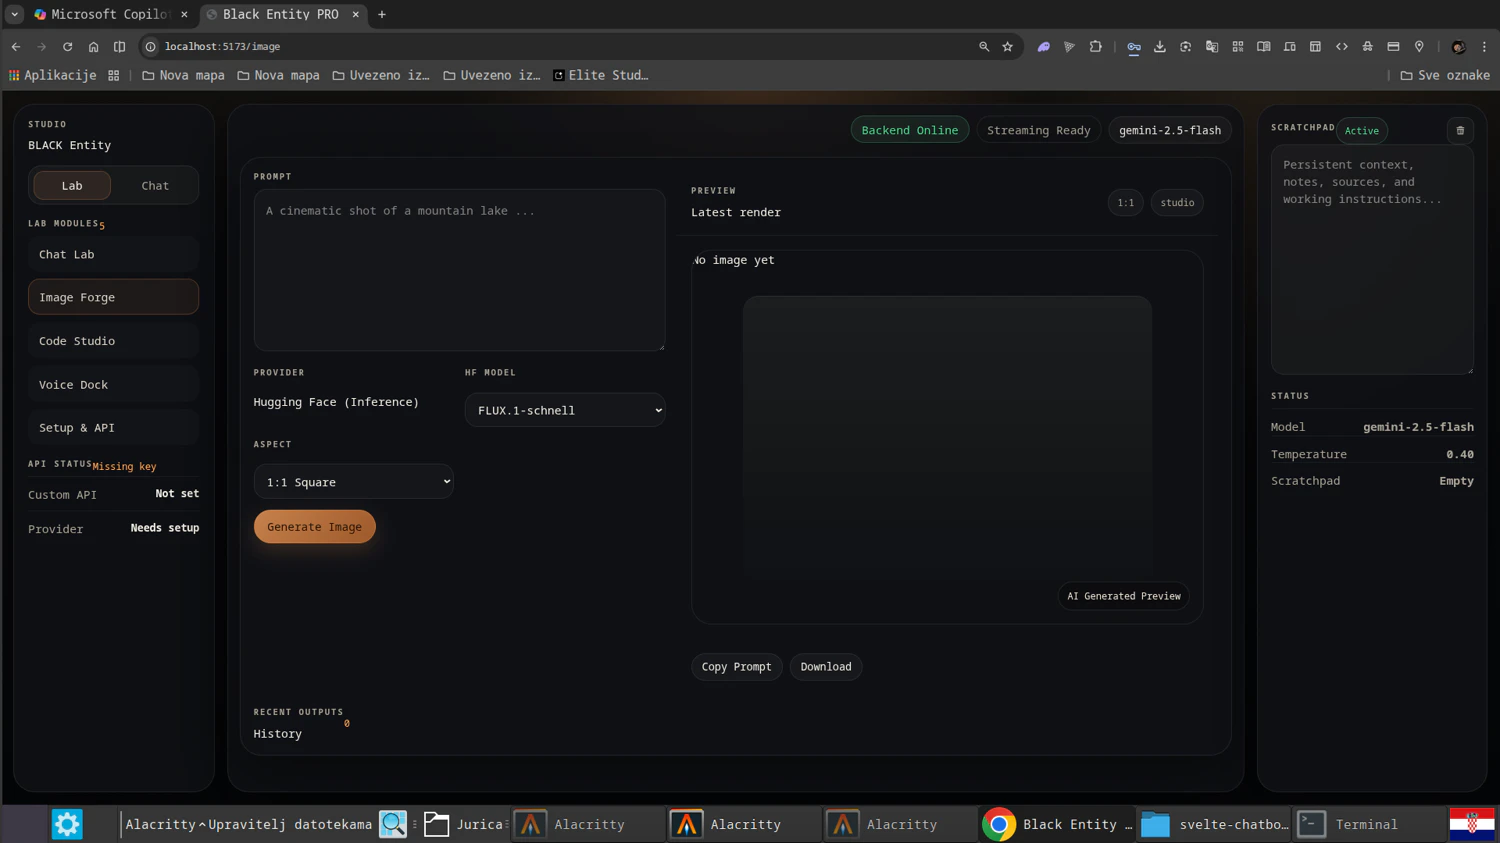
Task: Open the Setup & API module
Action: [114, 428]
